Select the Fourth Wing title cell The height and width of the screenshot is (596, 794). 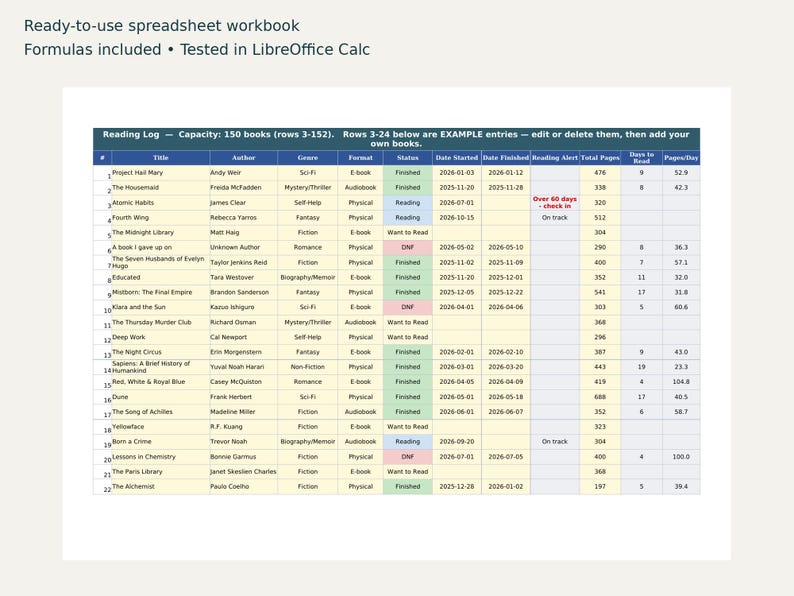(161, 217)
